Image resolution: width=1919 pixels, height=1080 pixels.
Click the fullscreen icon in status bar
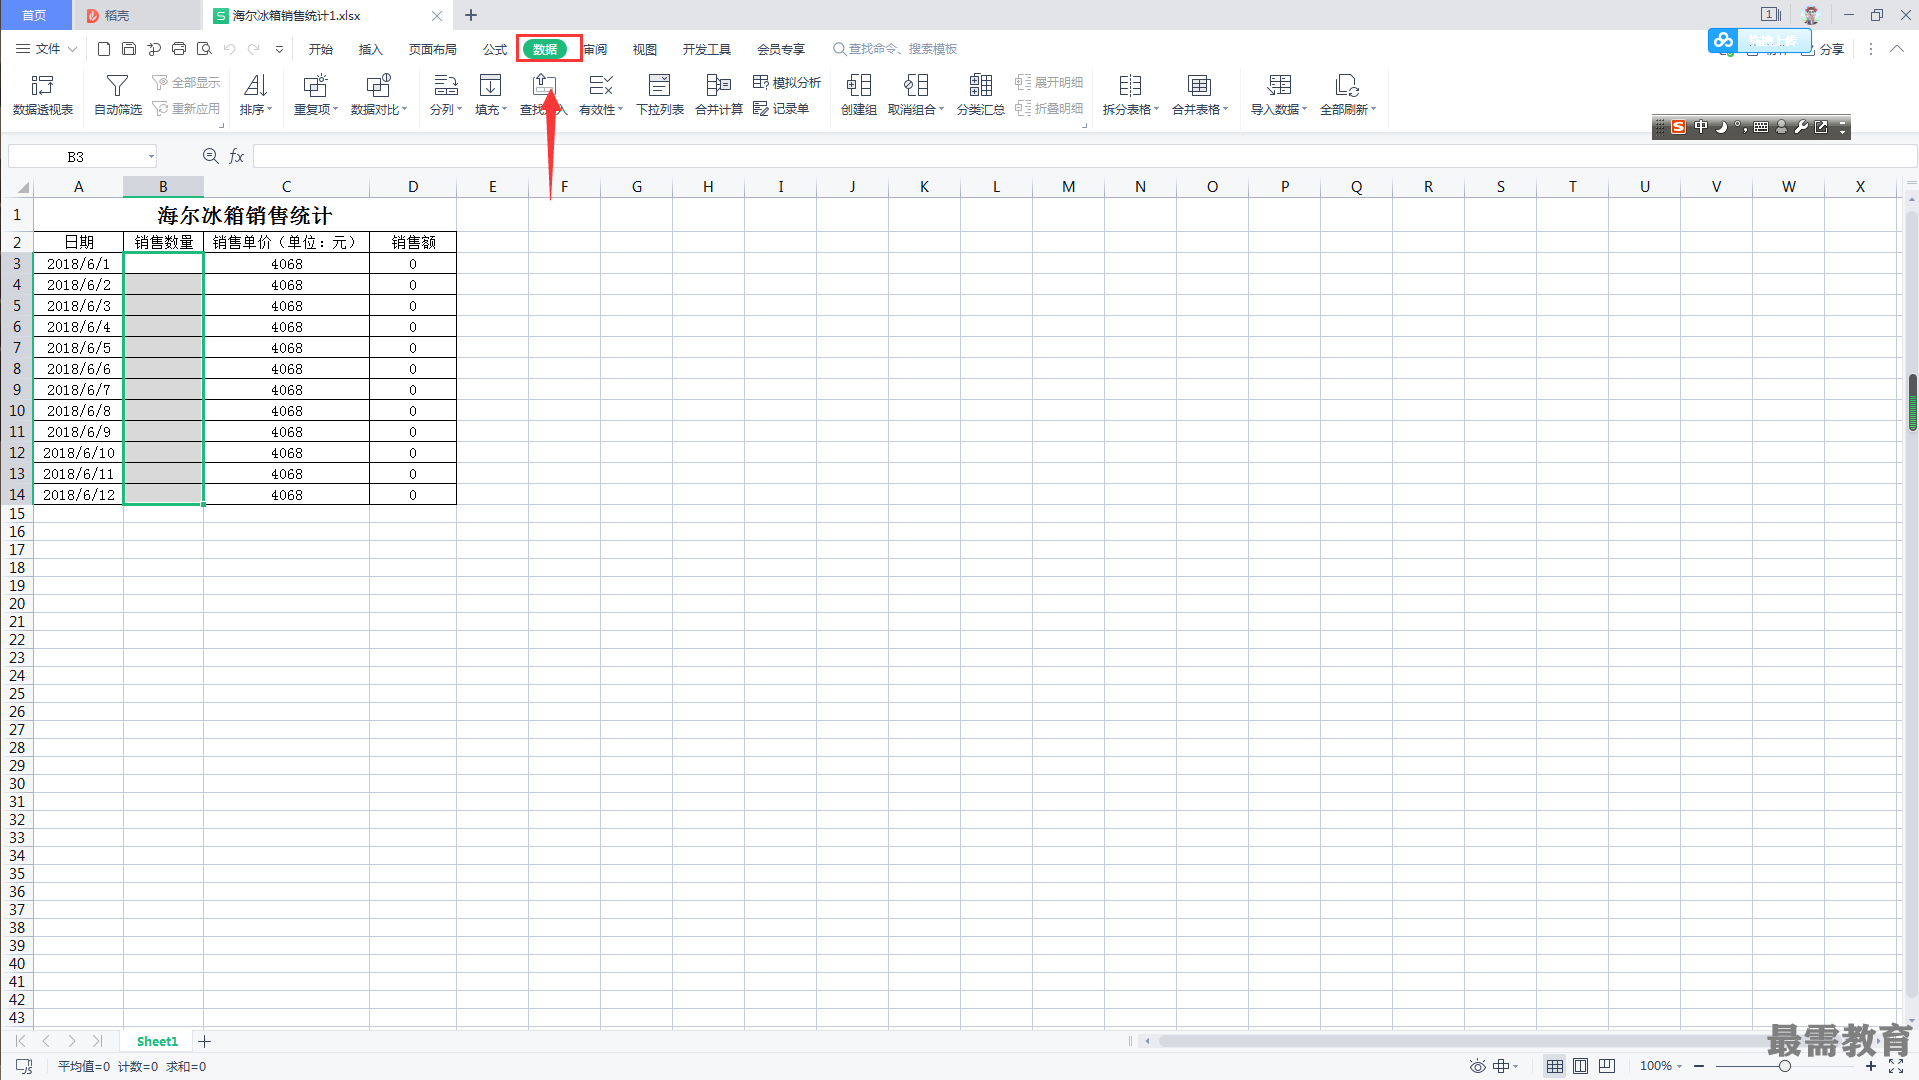pyautogui.click(x=1896, y=1066)
